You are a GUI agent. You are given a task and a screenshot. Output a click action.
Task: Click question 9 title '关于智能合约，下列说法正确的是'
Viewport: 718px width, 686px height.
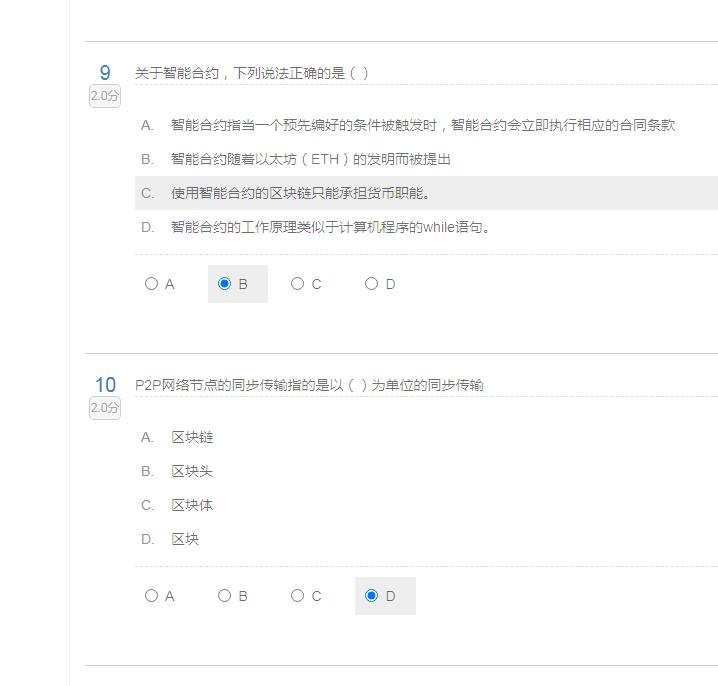click(240, 73)
